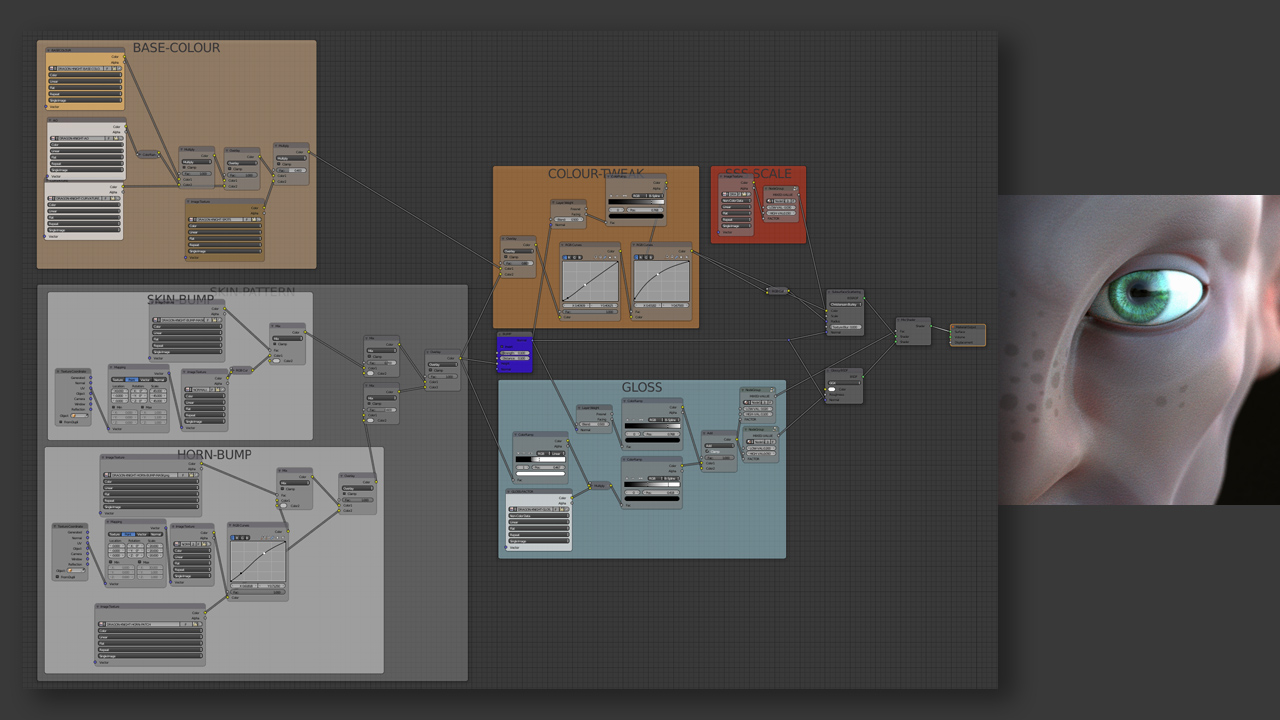The image size is (1280, 720).
Task: Collapse the AO node with header triangle
Action: 50,120
